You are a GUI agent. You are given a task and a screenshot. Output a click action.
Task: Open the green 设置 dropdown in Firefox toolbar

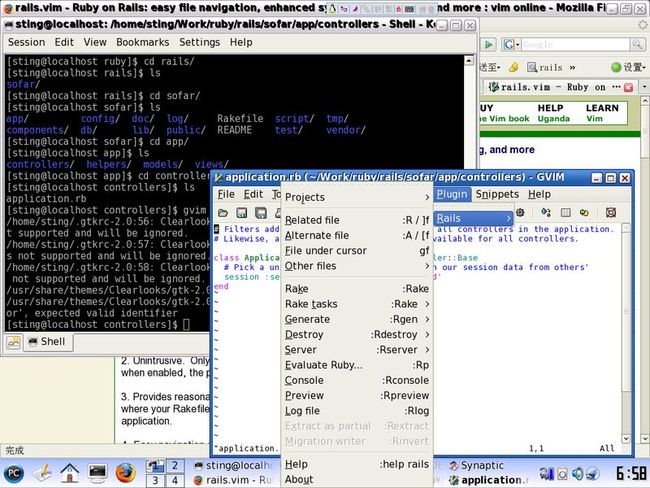click(x=628, y=67)
